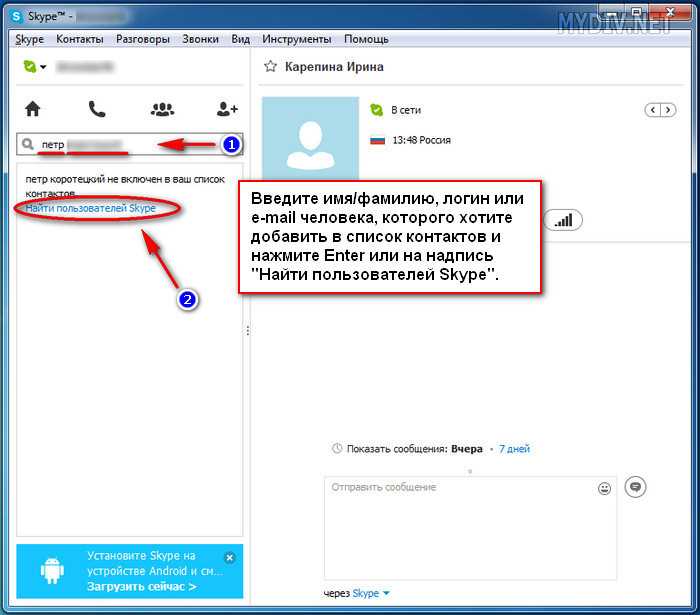Focus the Отправить сообщение text box
The width and height of the screenshot is (700, 615).
470,528
